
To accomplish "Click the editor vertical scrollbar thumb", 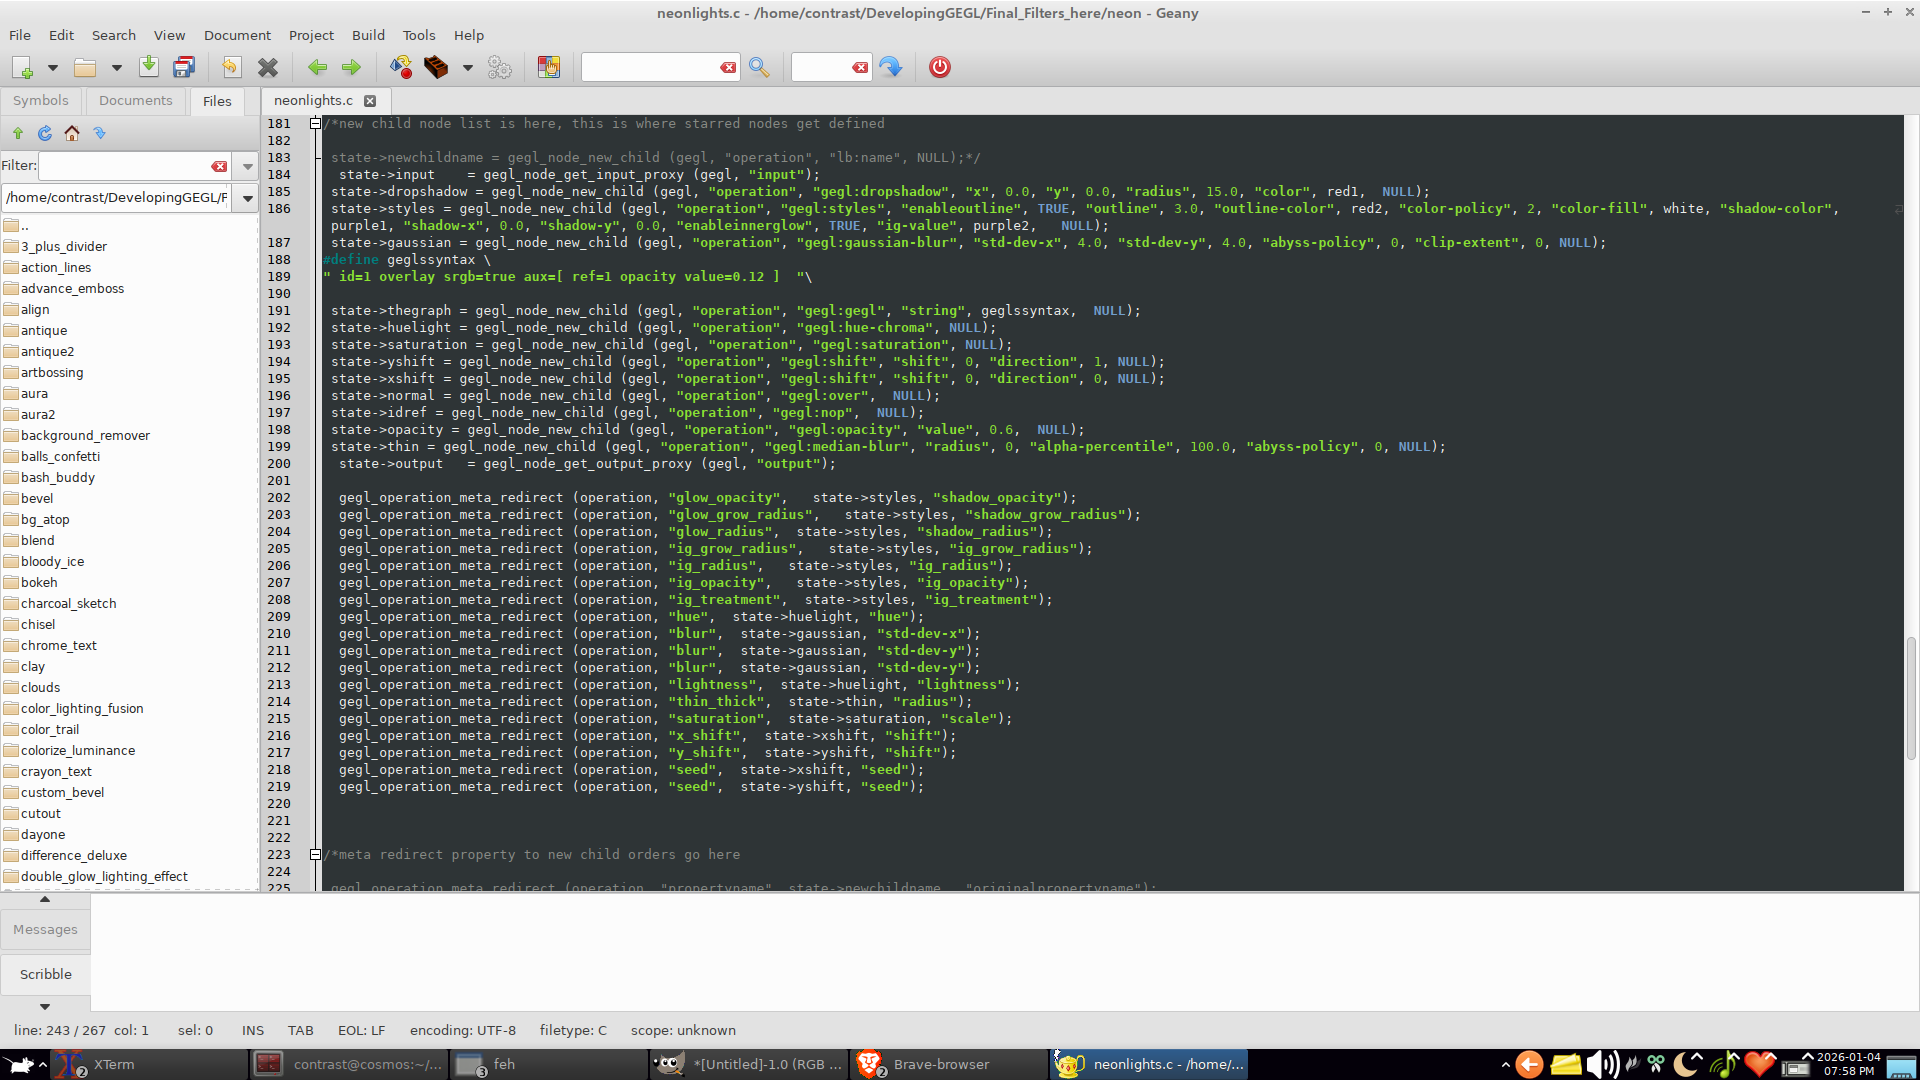I will [x=1911, y=698].
